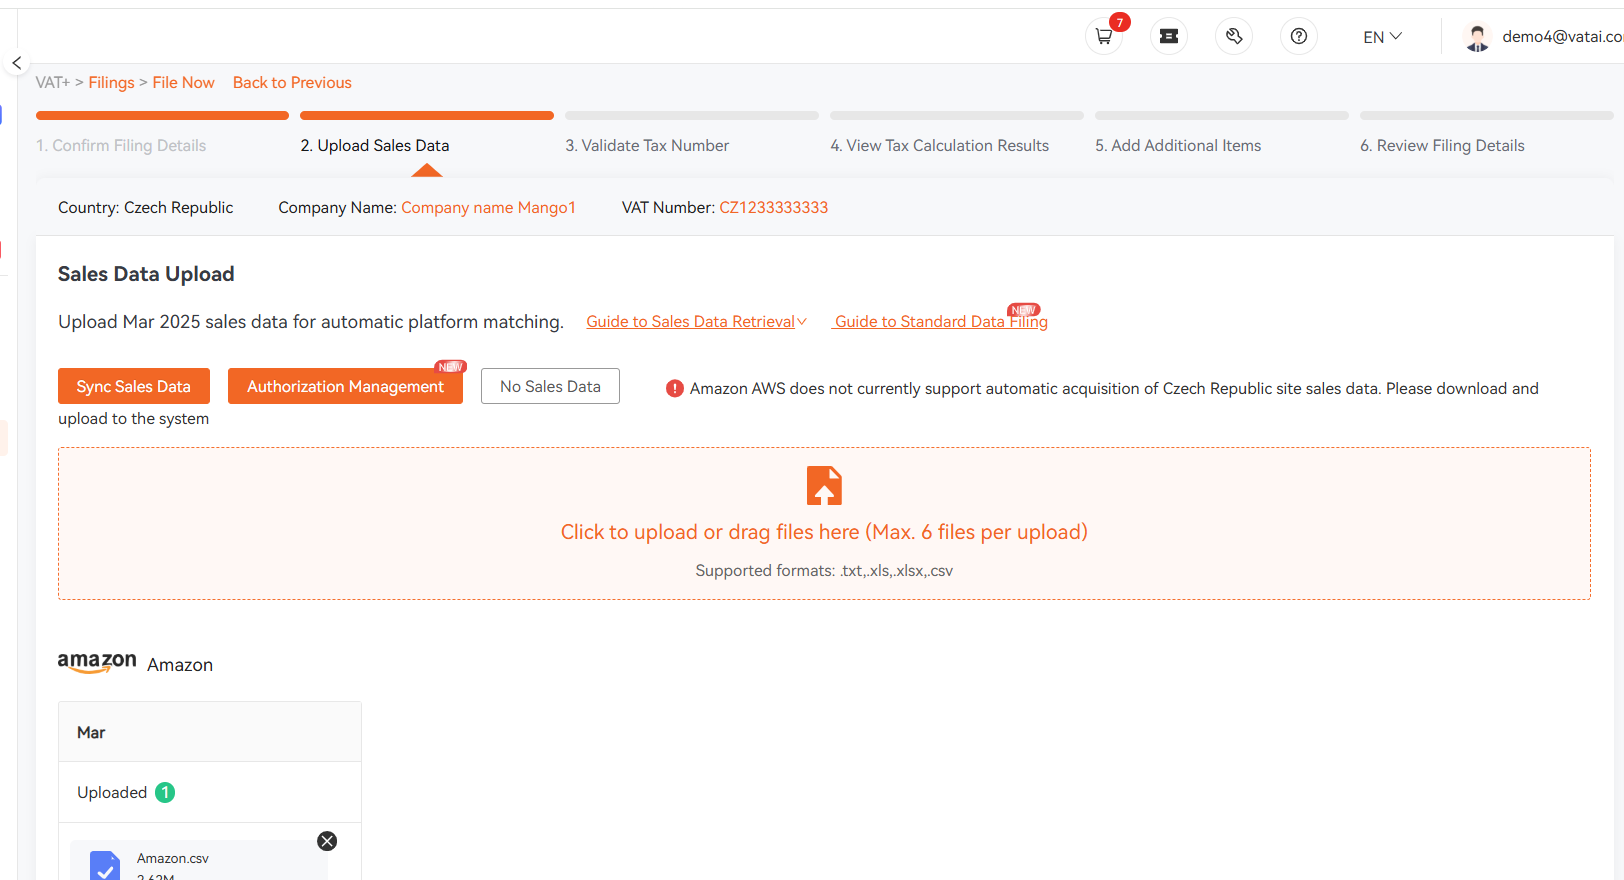Click the user avatar icon
The width and height of the screenshot is (1624, 880).
[x=1477, y=37]
